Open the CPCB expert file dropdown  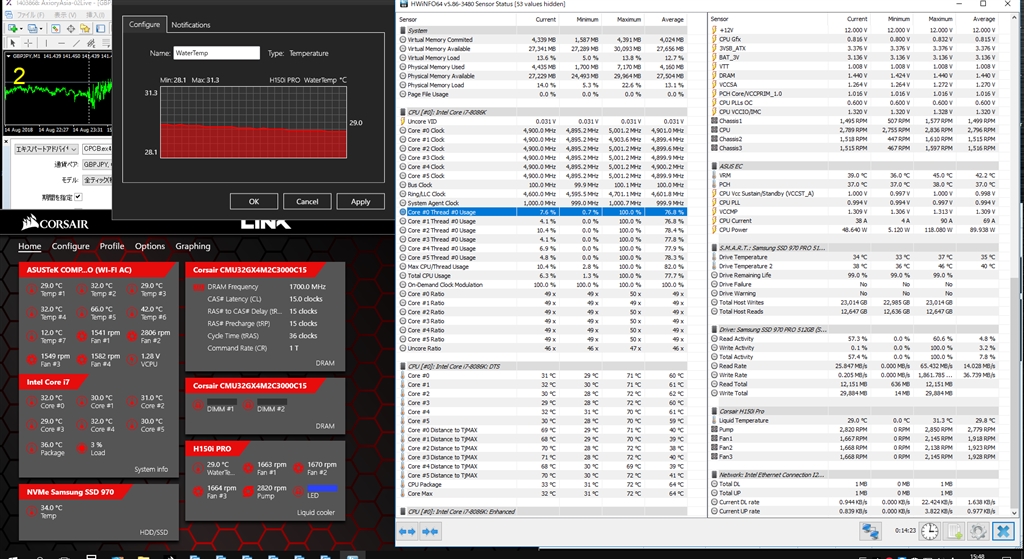coord(97,149)
